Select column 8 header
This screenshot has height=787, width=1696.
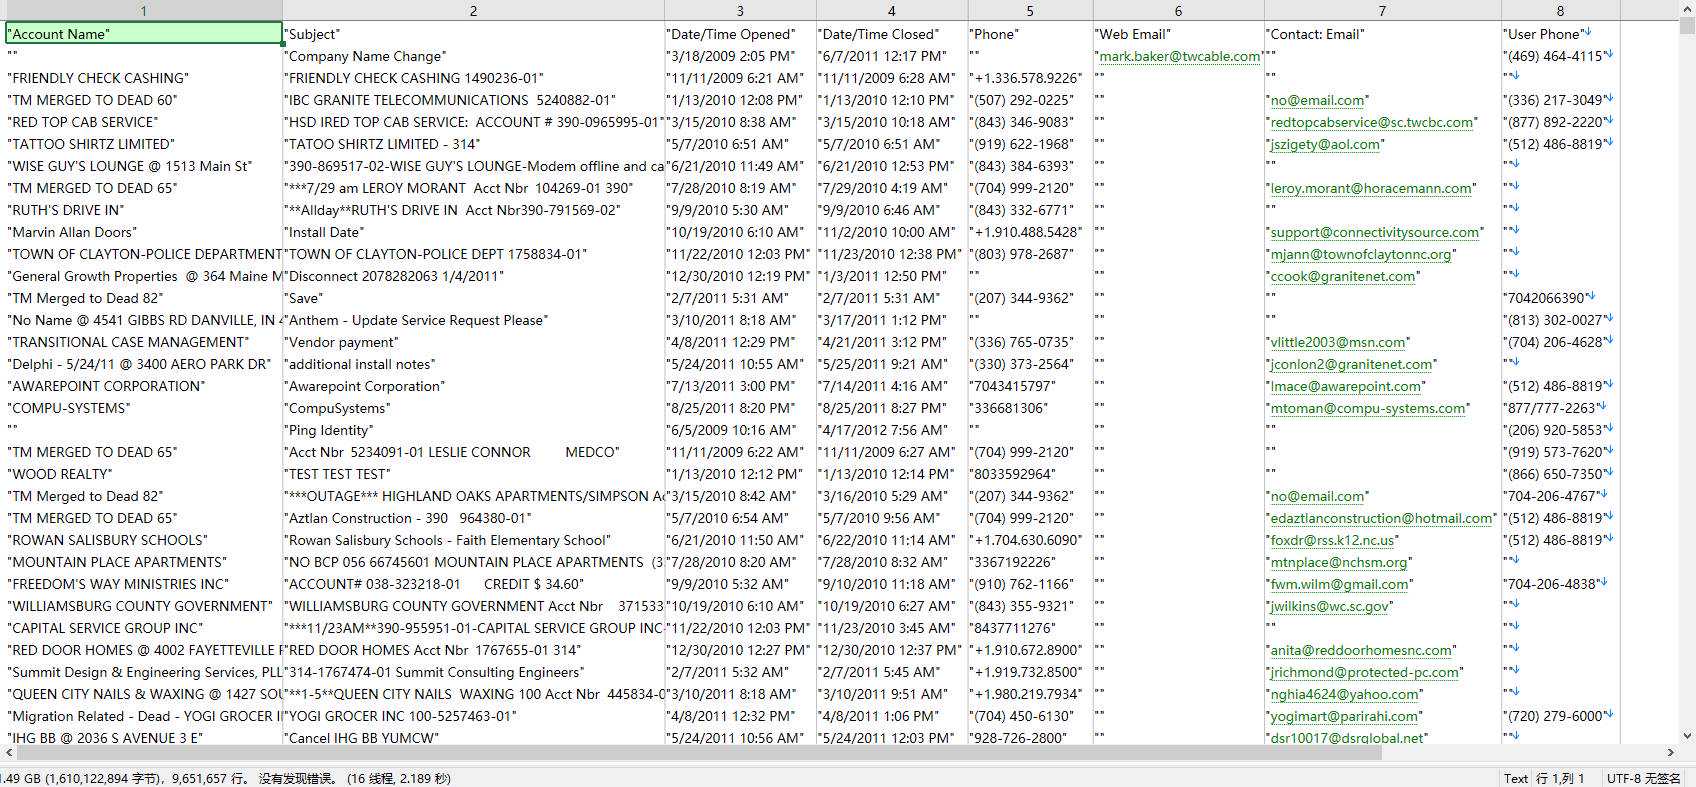click(1560, 11)
